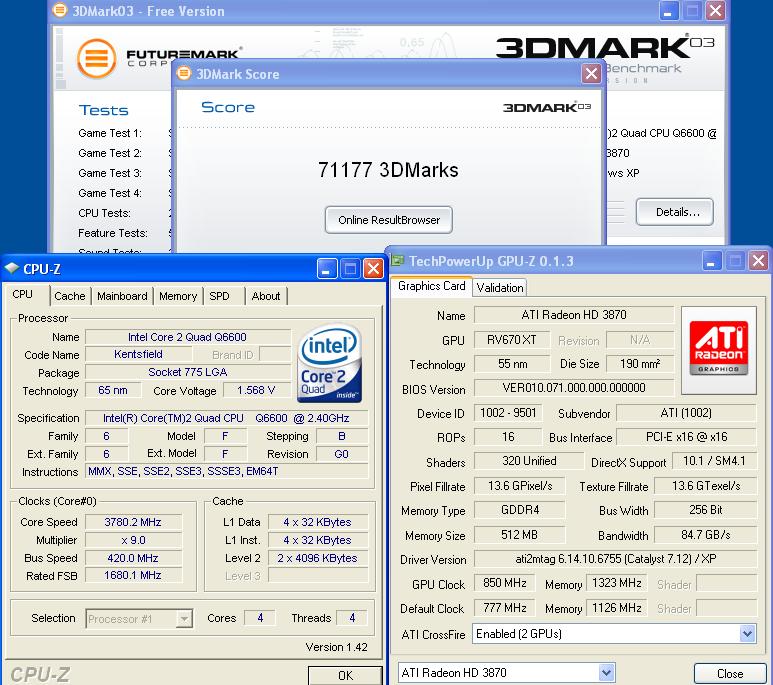
Task: Click the Bandwidth value 84.7 GB/s
Action: pos(705,535)
